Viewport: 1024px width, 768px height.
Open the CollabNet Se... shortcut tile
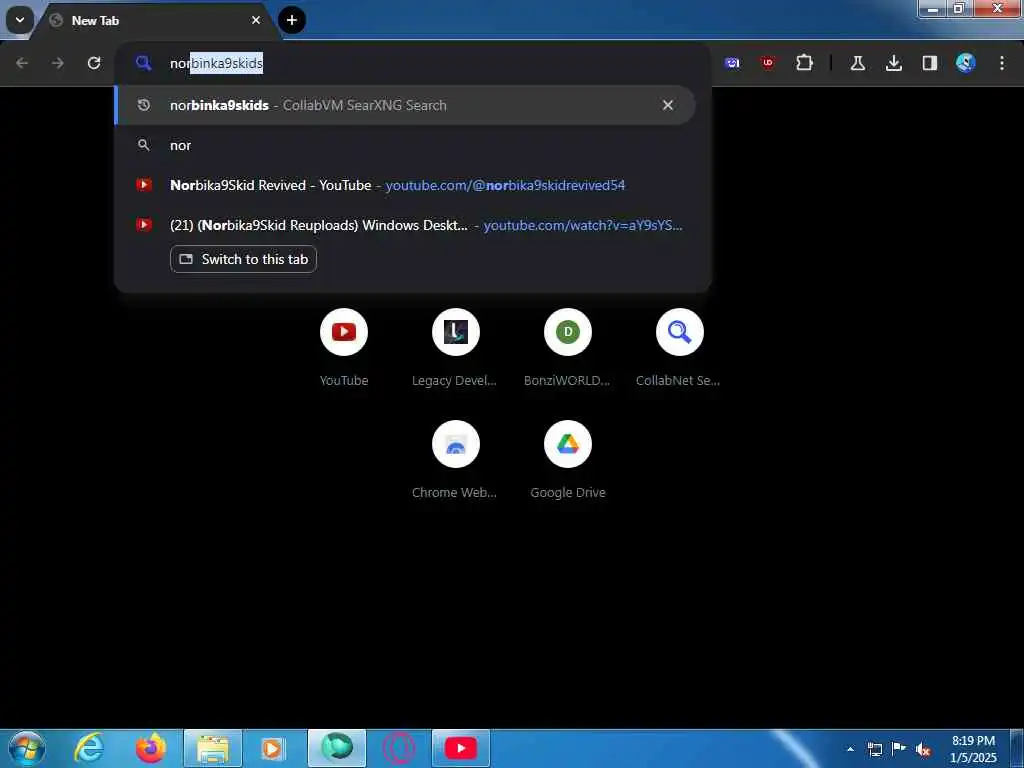pyautogui.click(x=679, y=348)
